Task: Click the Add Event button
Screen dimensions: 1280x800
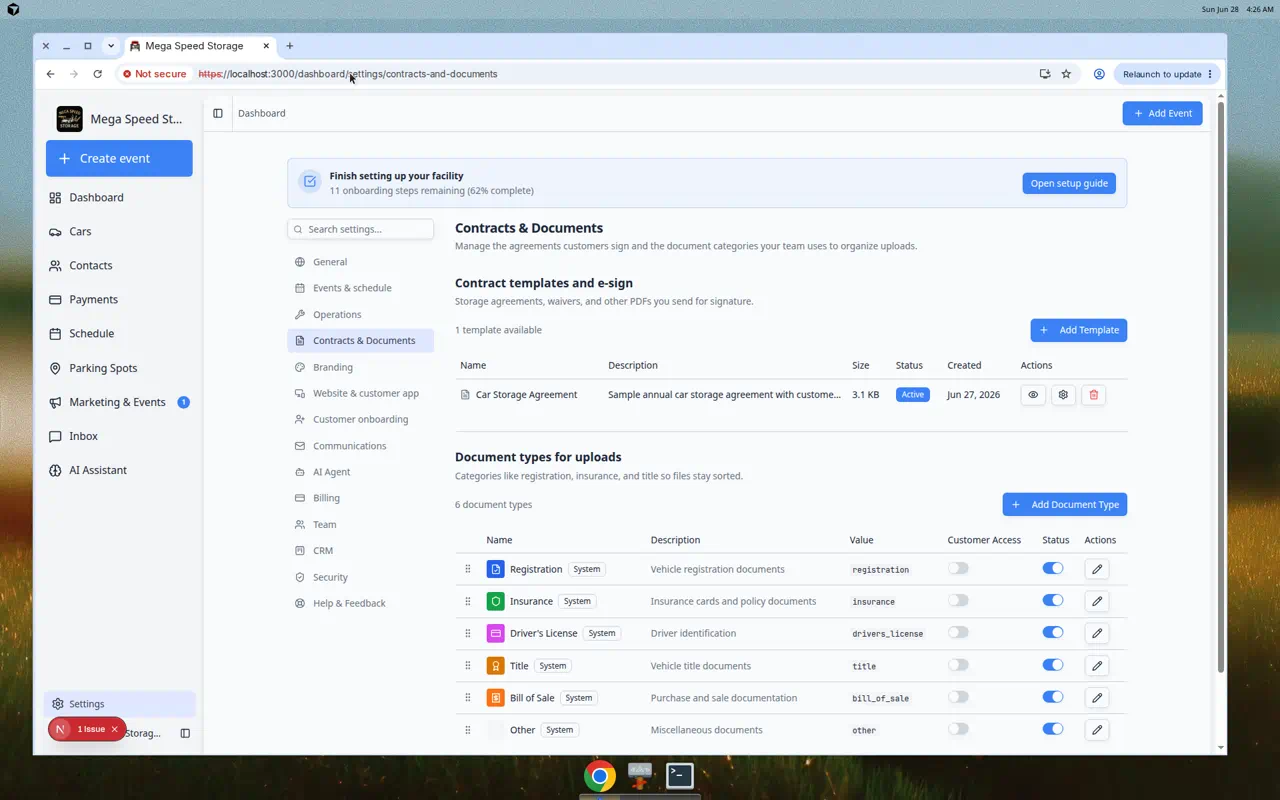Action: tap(1162, 113)
